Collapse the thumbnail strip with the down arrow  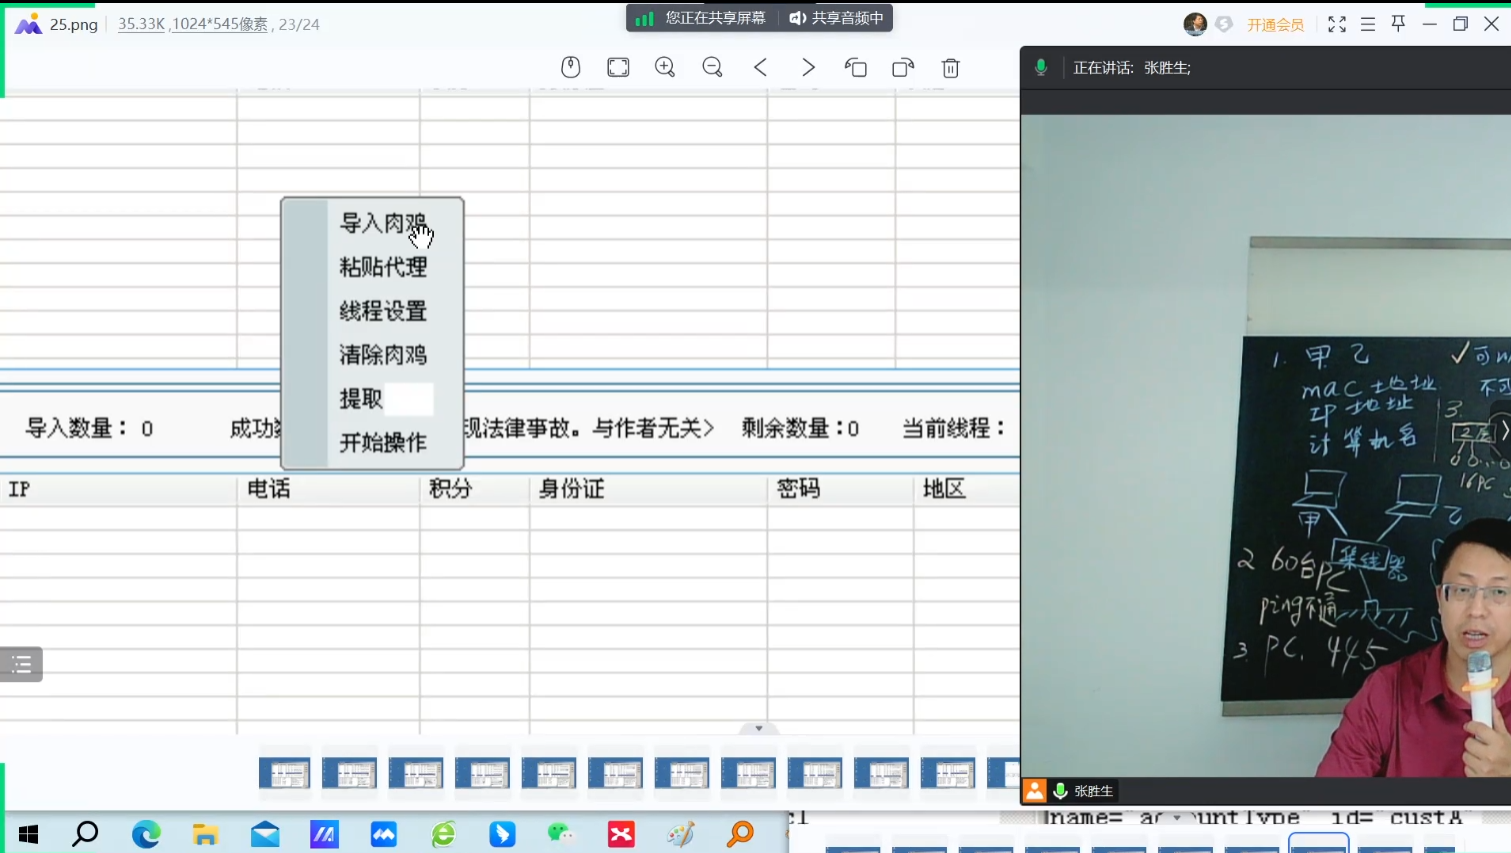point(759,728)
